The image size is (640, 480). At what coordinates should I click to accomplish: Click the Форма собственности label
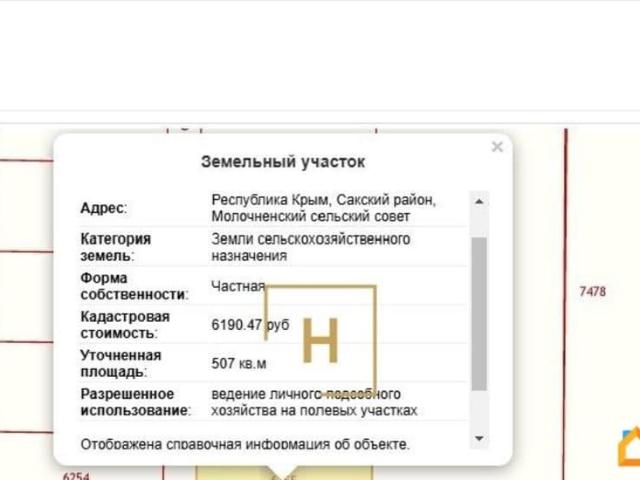click(134, 286)
